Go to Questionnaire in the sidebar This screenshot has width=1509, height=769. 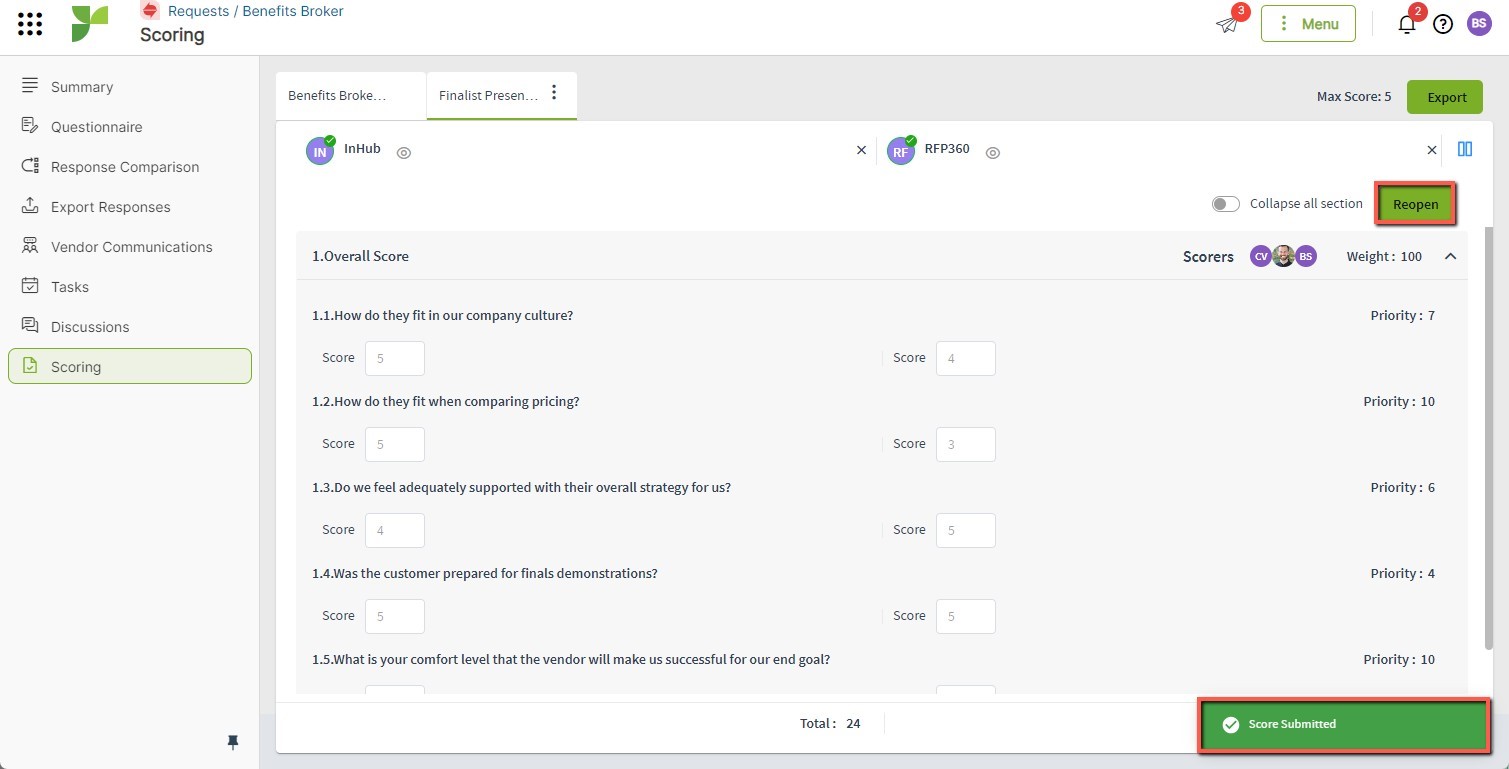[130, 127]
